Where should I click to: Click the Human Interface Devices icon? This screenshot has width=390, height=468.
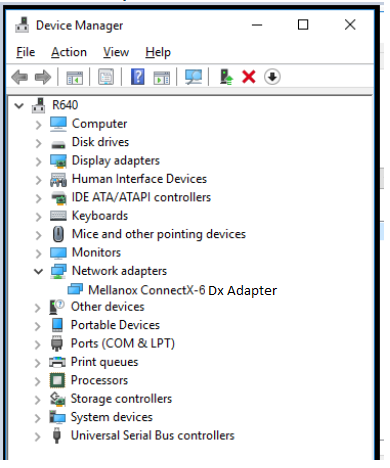58,179
